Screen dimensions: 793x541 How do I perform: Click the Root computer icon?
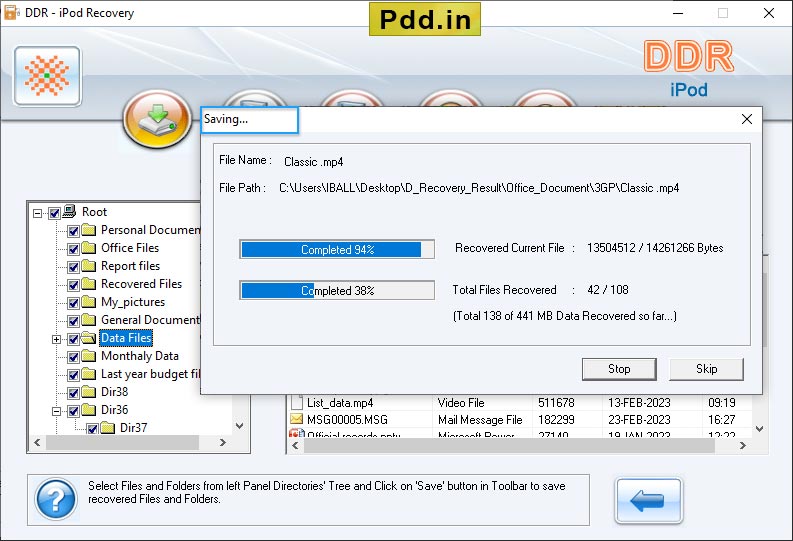pos(69,211)
